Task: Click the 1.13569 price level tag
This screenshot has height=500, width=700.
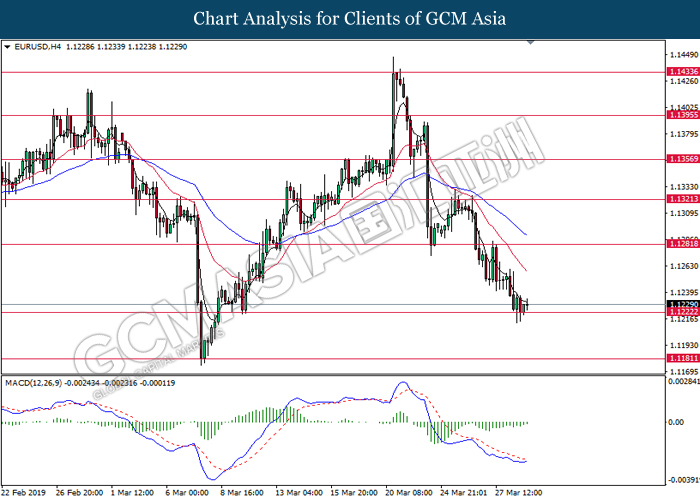Action: (683, 159)
